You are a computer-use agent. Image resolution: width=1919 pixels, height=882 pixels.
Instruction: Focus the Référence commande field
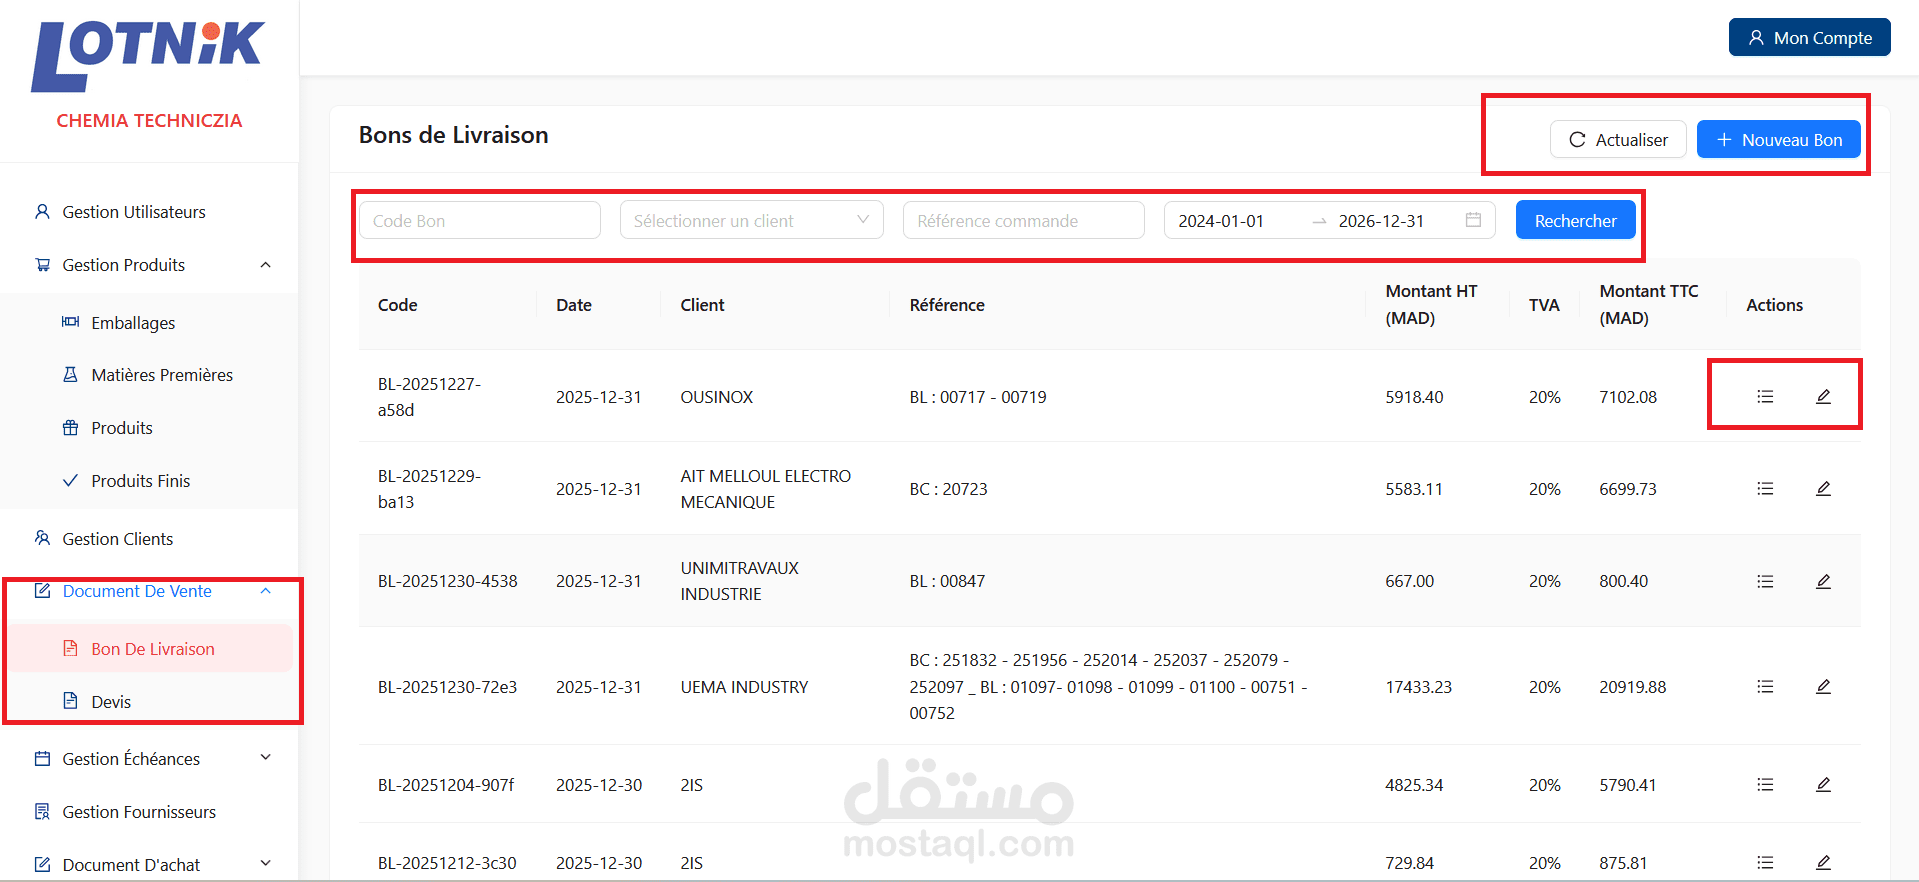1023,220
